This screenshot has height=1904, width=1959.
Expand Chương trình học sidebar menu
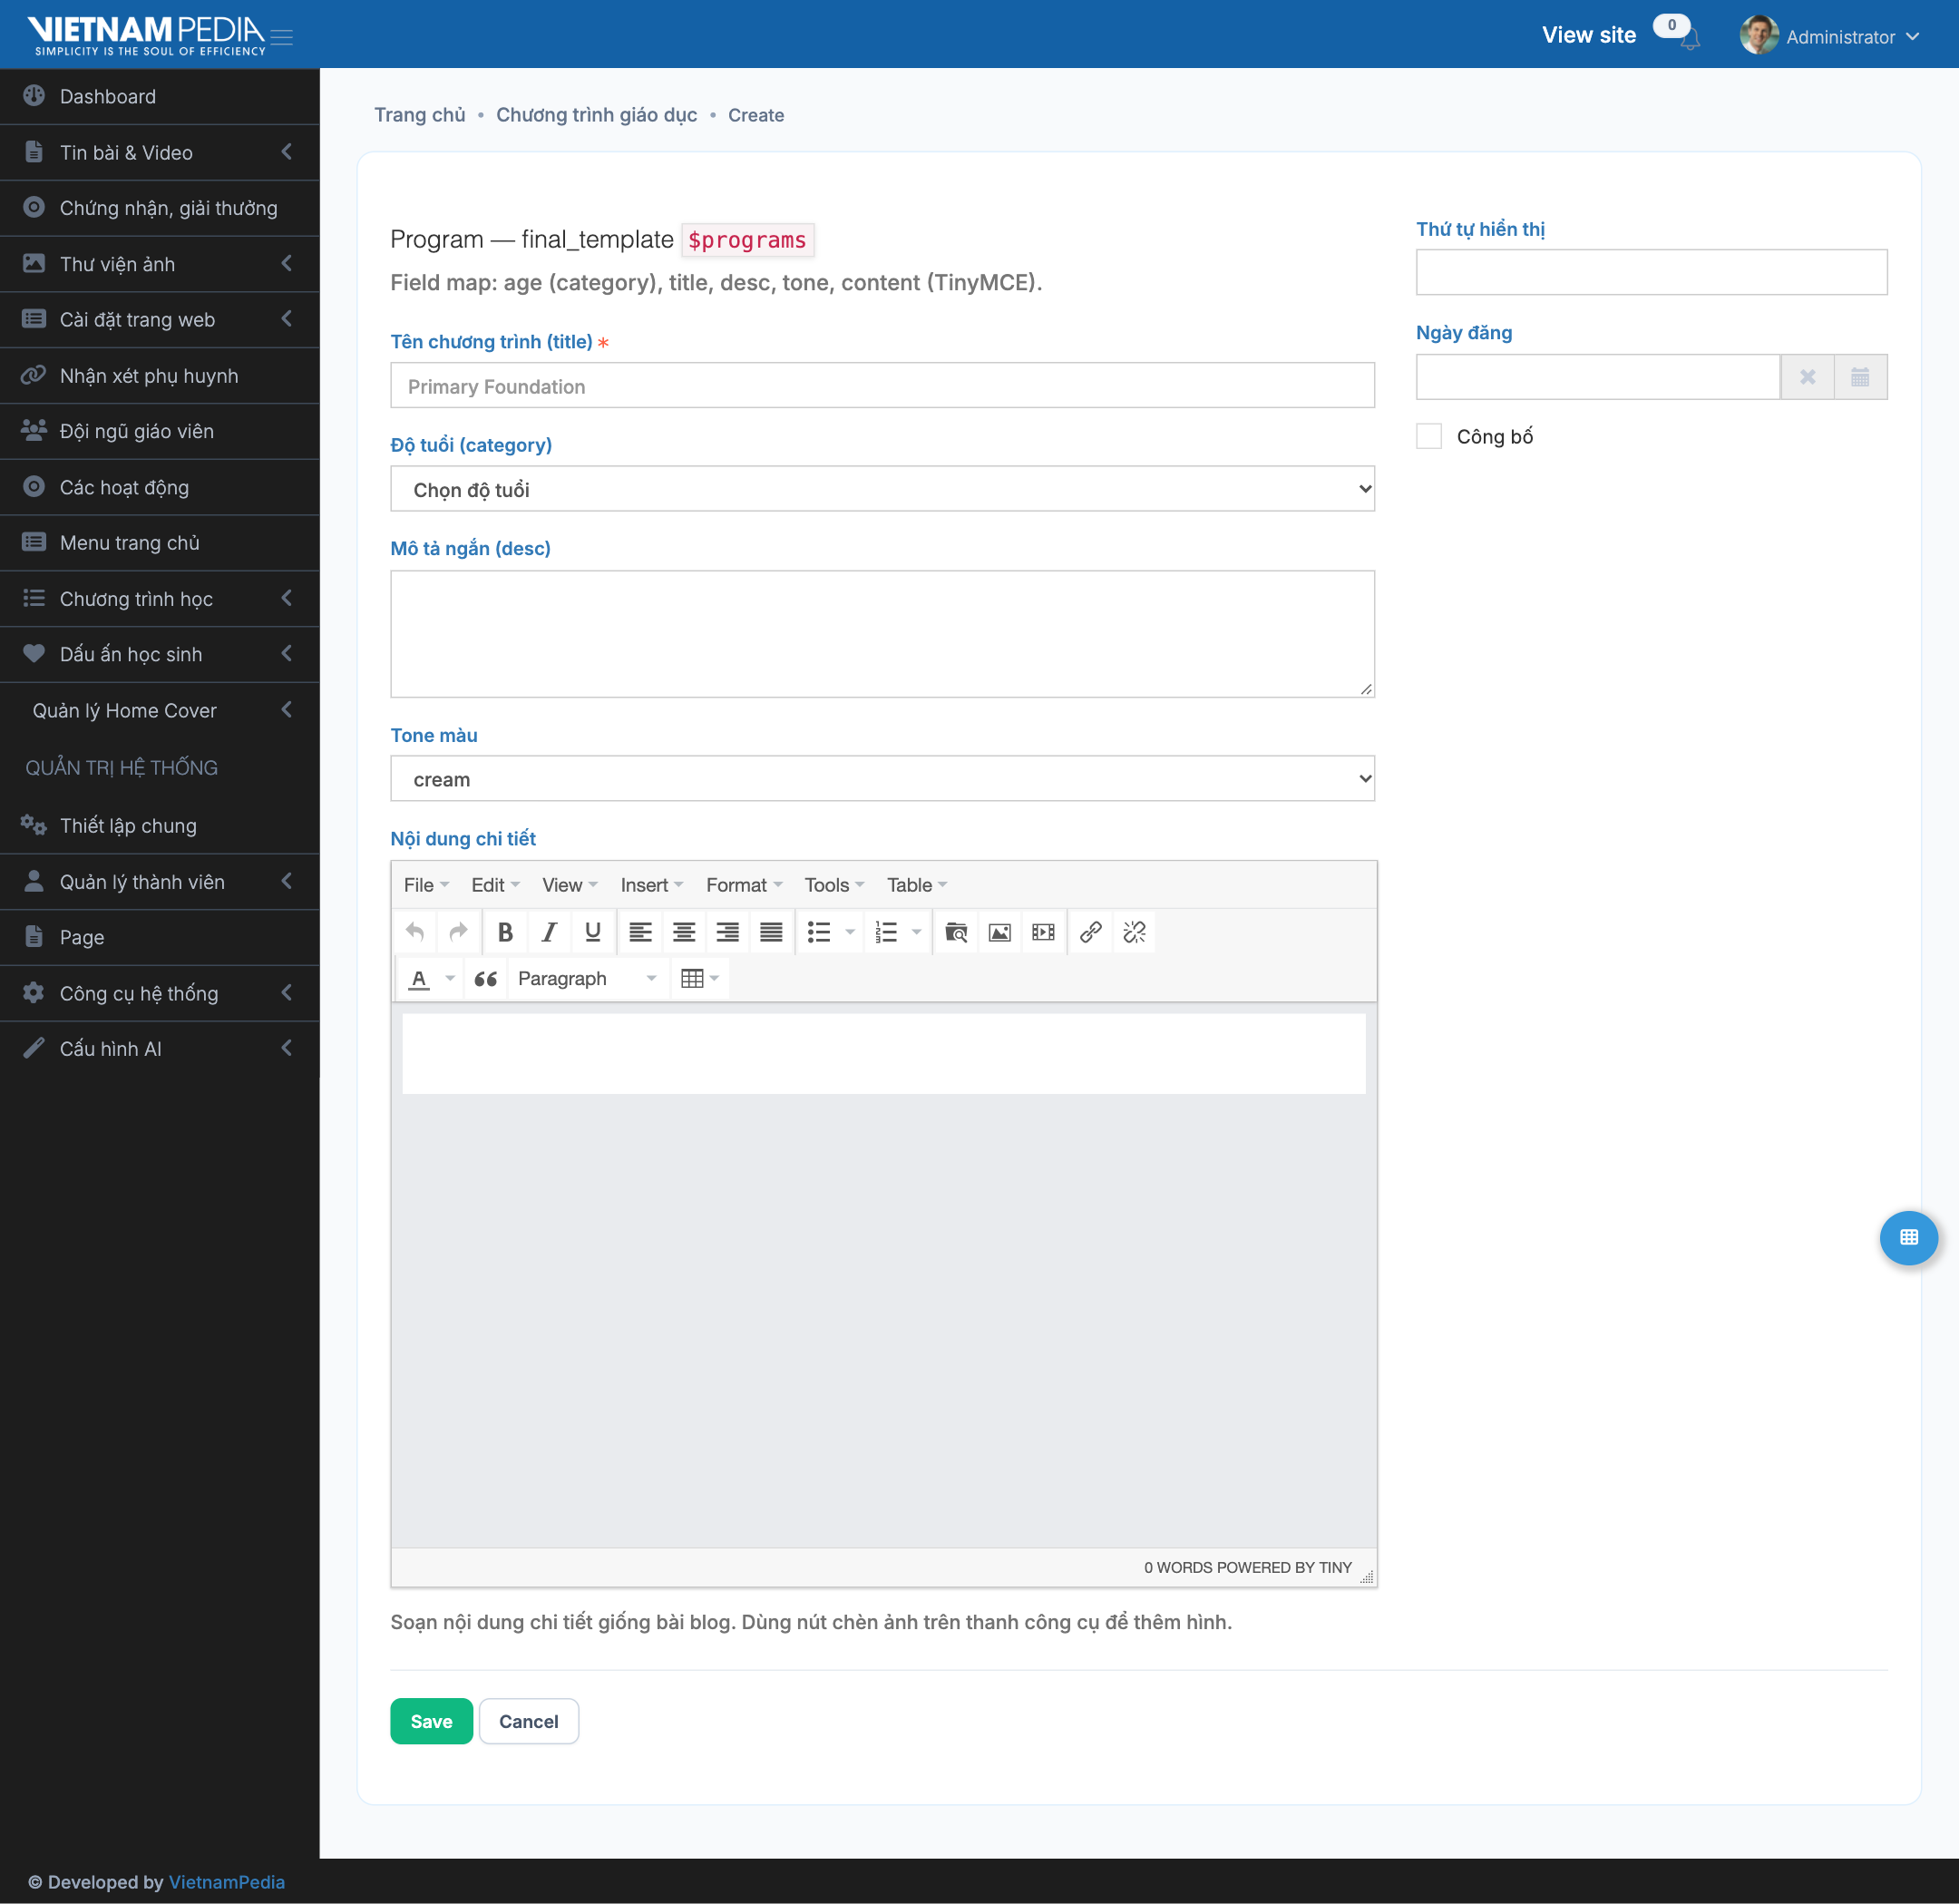tap(160, 598)
